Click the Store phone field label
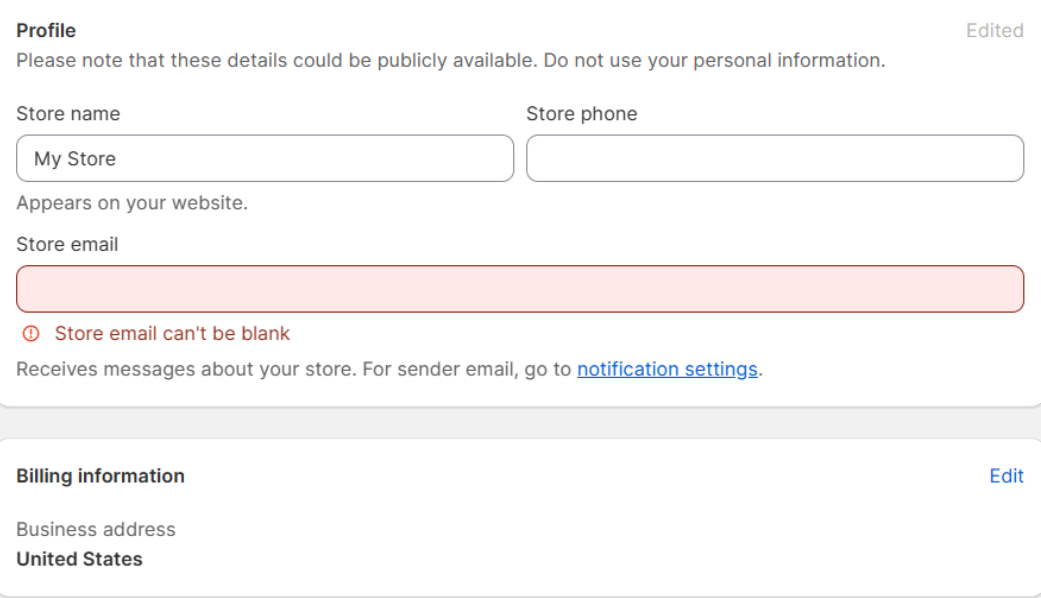Screen dimensions: 1041x598 (x=582, y=113)
